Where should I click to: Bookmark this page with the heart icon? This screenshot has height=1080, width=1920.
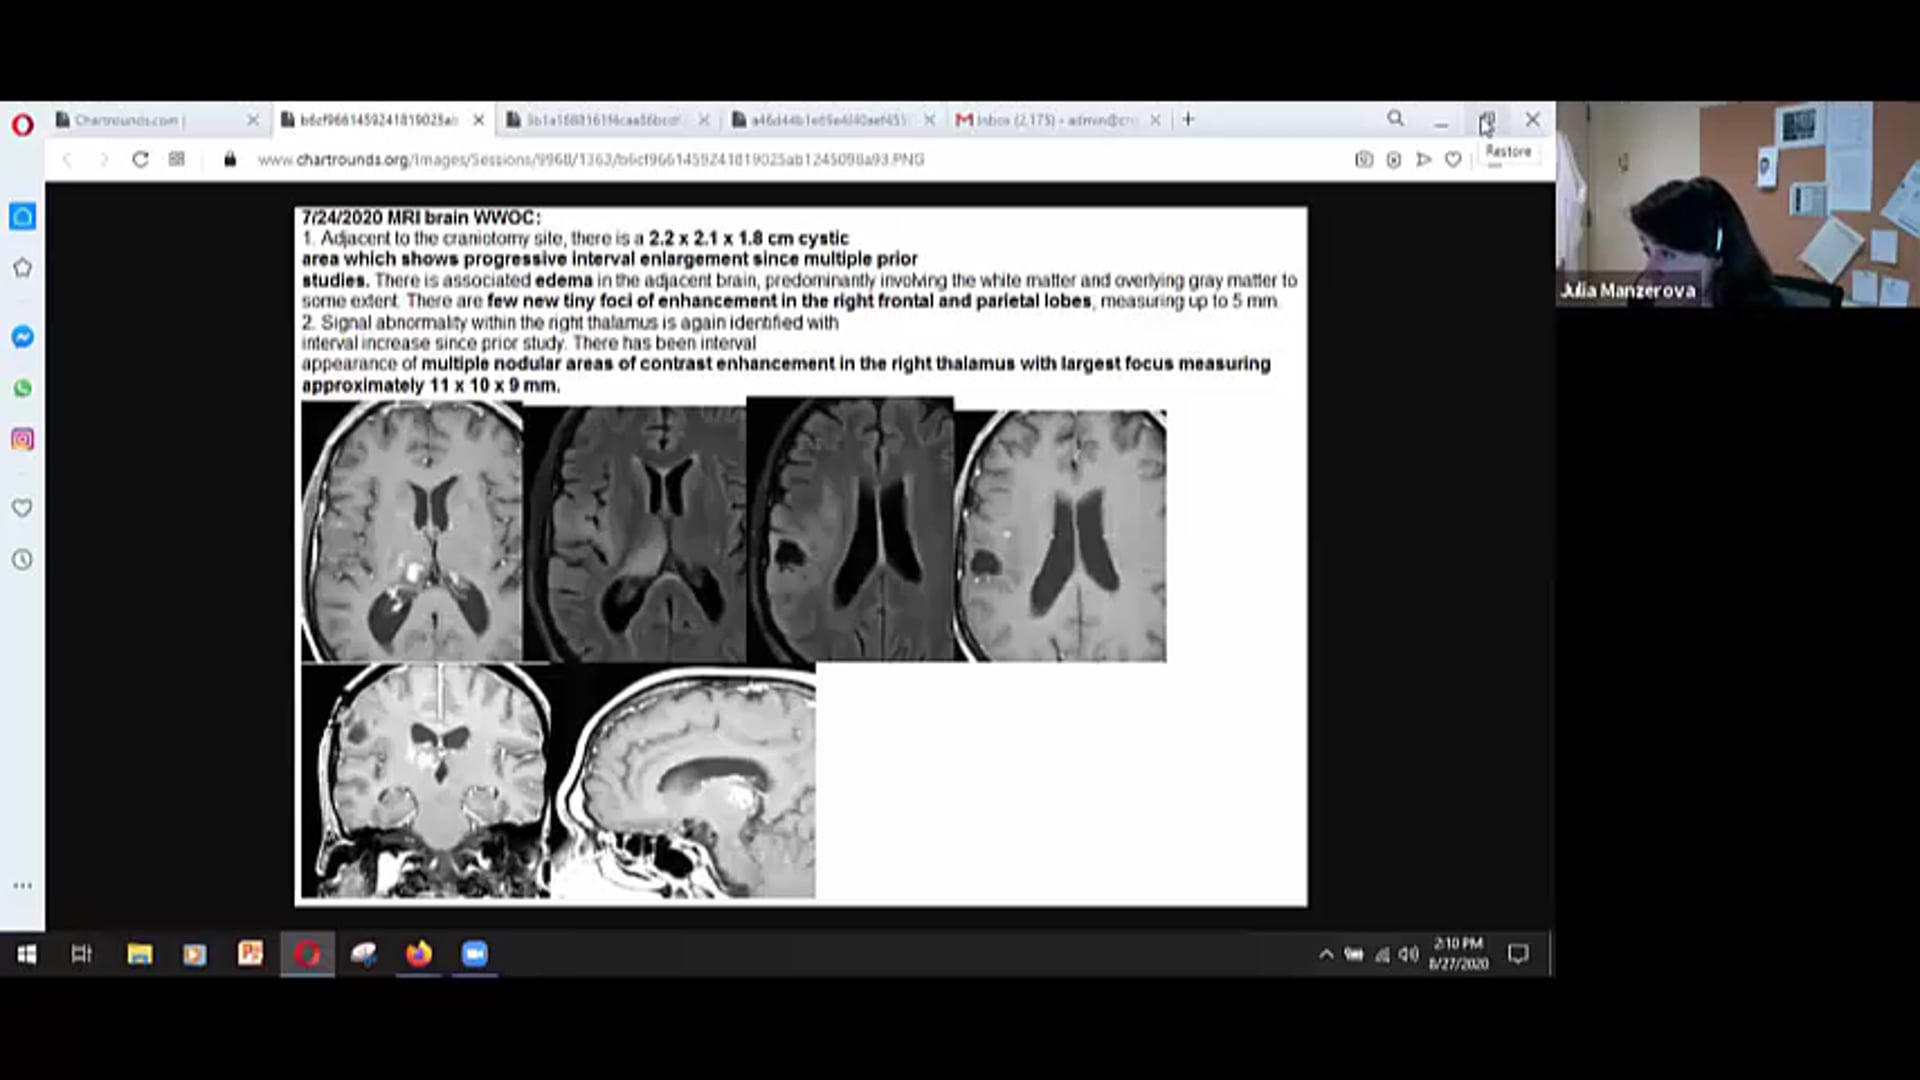(1453, 159)
